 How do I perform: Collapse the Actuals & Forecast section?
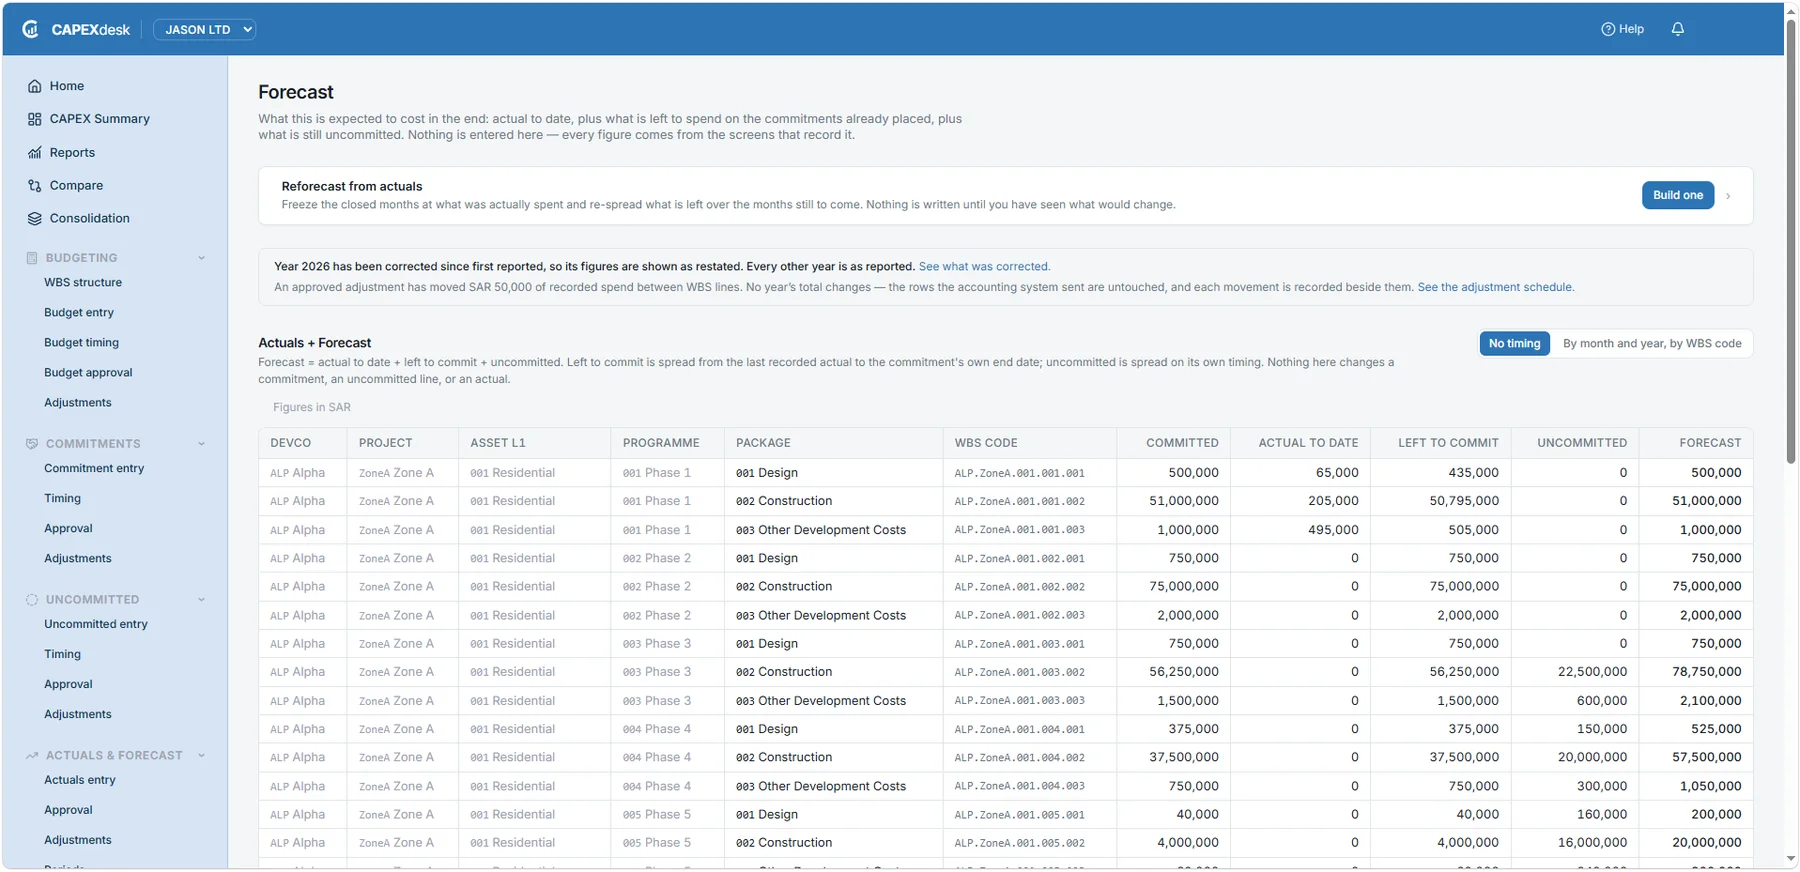[x=201, y=756]
